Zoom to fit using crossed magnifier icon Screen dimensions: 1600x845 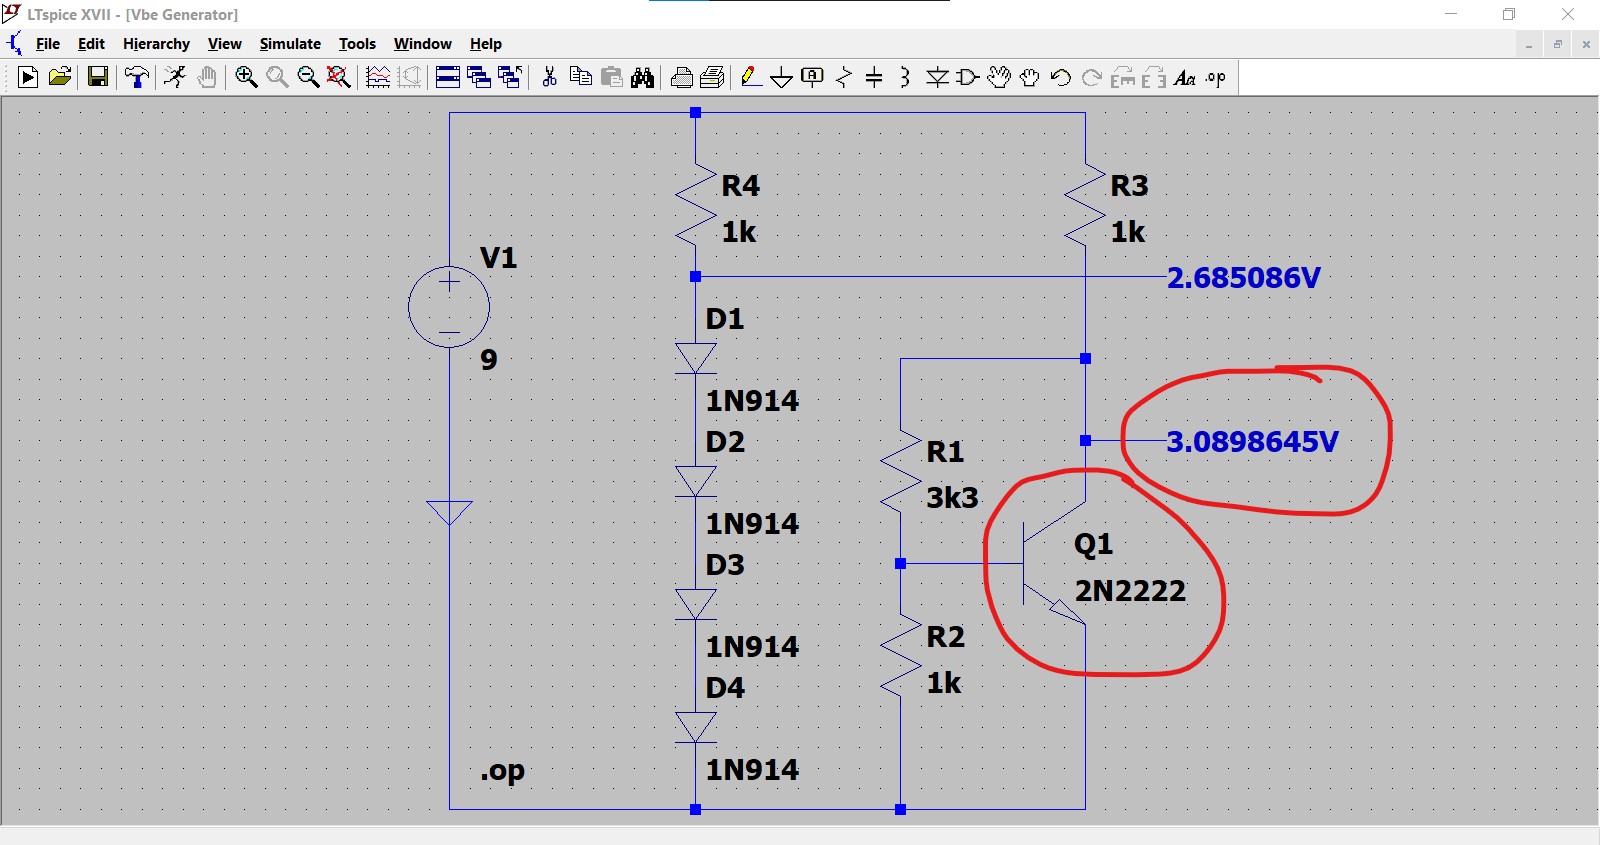pos(339,77)
